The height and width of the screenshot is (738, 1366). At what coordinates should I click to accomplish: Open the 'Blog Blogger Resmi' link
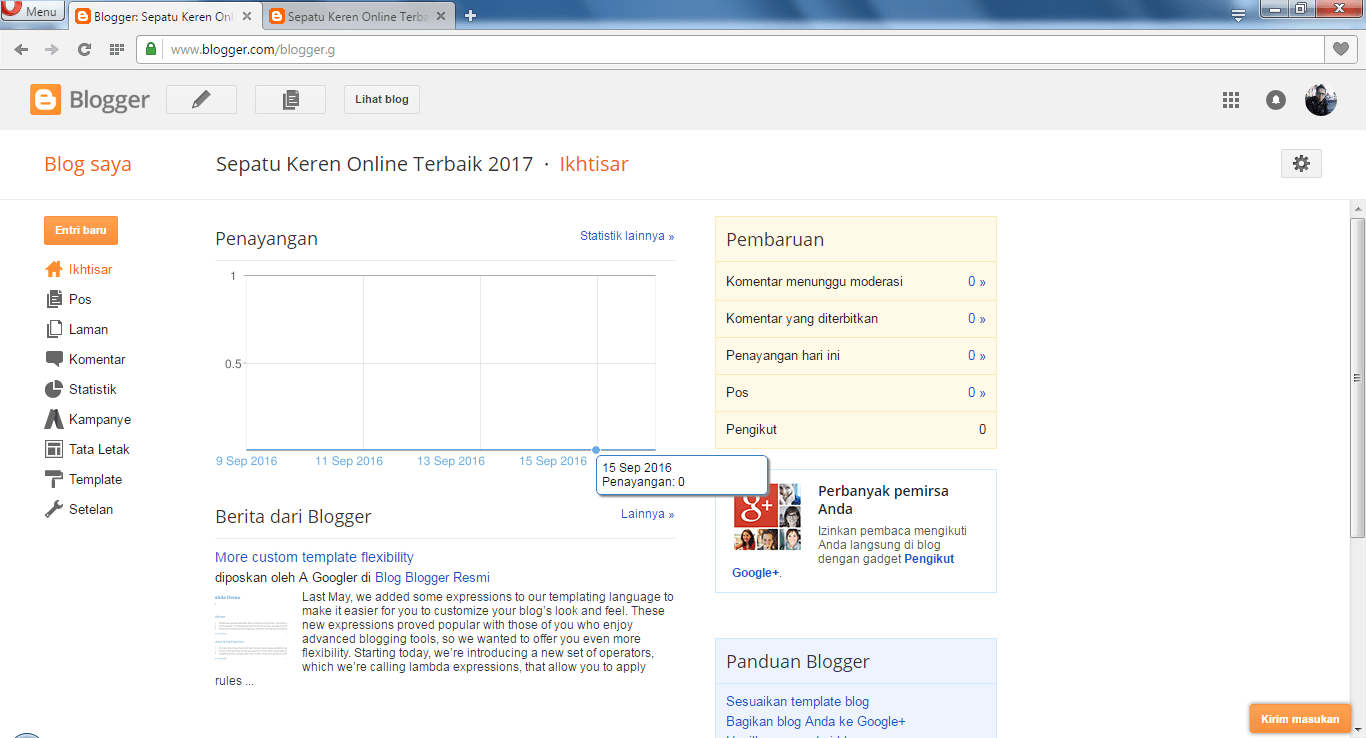pos(432,577)
